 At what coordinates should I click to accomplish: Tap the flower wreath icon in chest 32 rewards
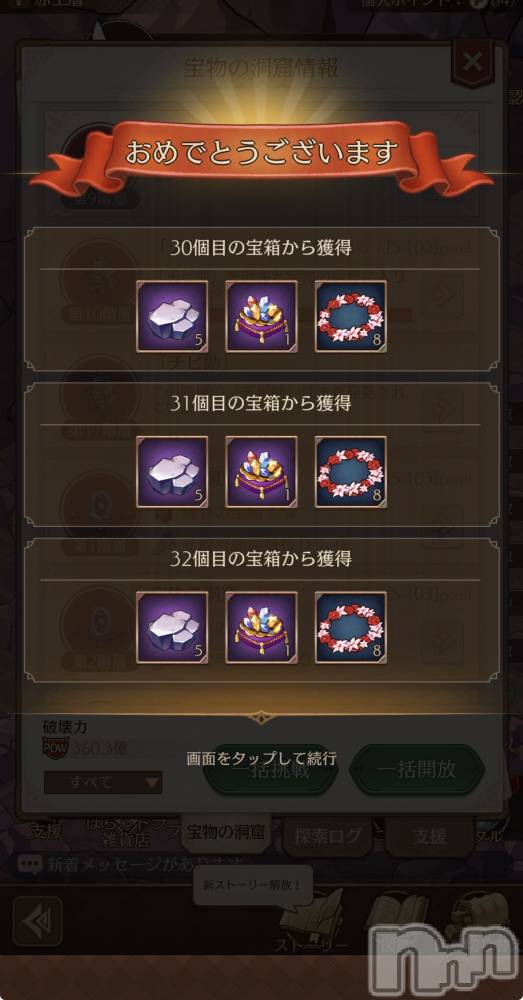click(351, 627)
